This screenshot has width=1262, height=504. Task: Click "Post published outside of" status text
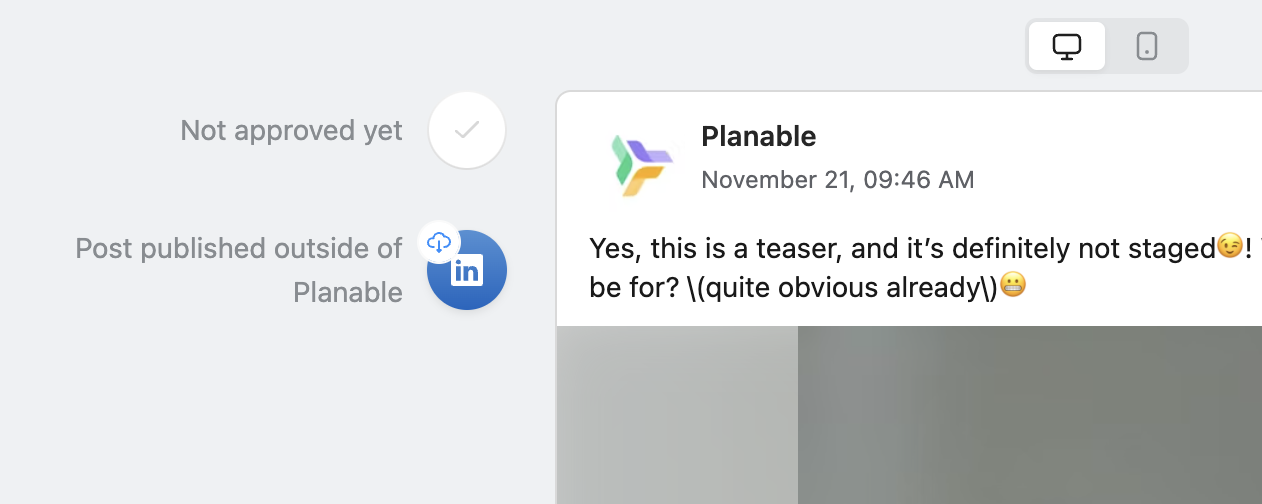click(x=239, y=248)
